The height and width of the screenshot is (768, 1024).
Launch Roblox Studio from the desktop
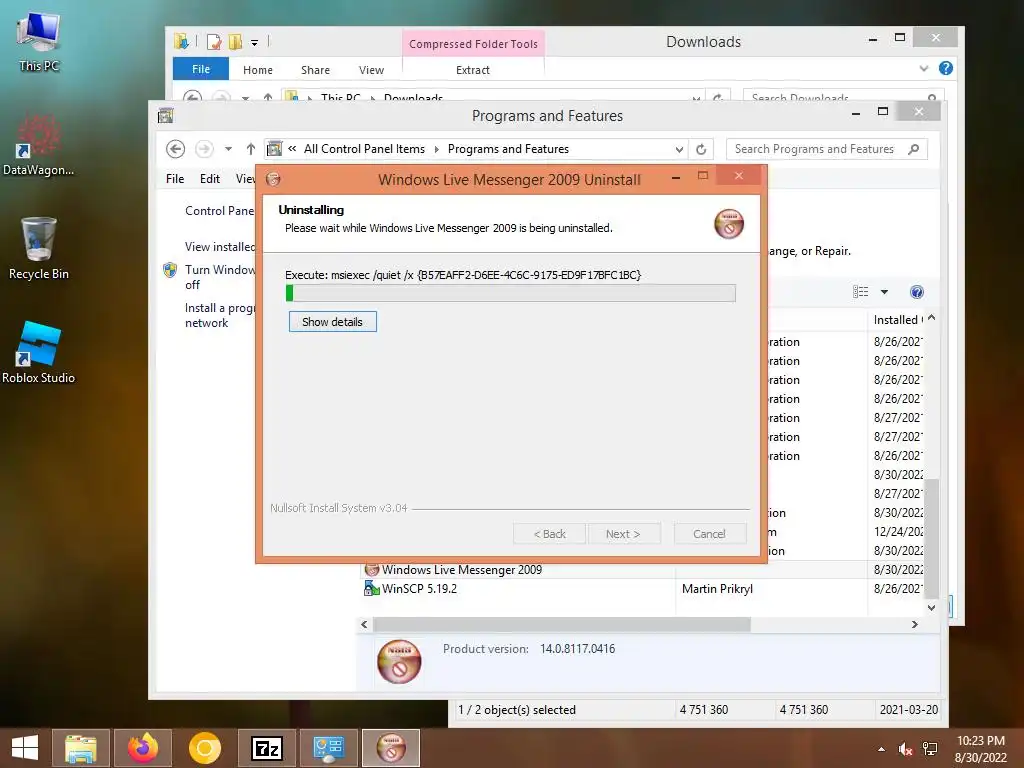click(x=39, y=353)
